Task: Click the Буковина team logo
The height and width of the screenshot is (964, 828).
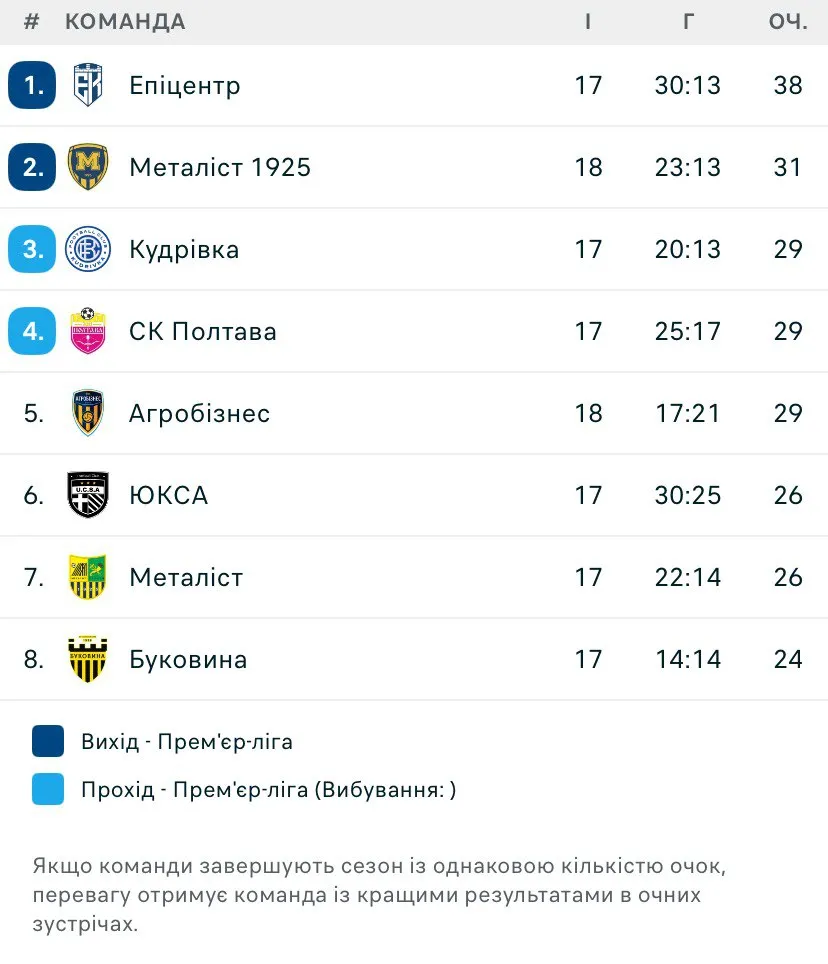Action: [88, 659]
